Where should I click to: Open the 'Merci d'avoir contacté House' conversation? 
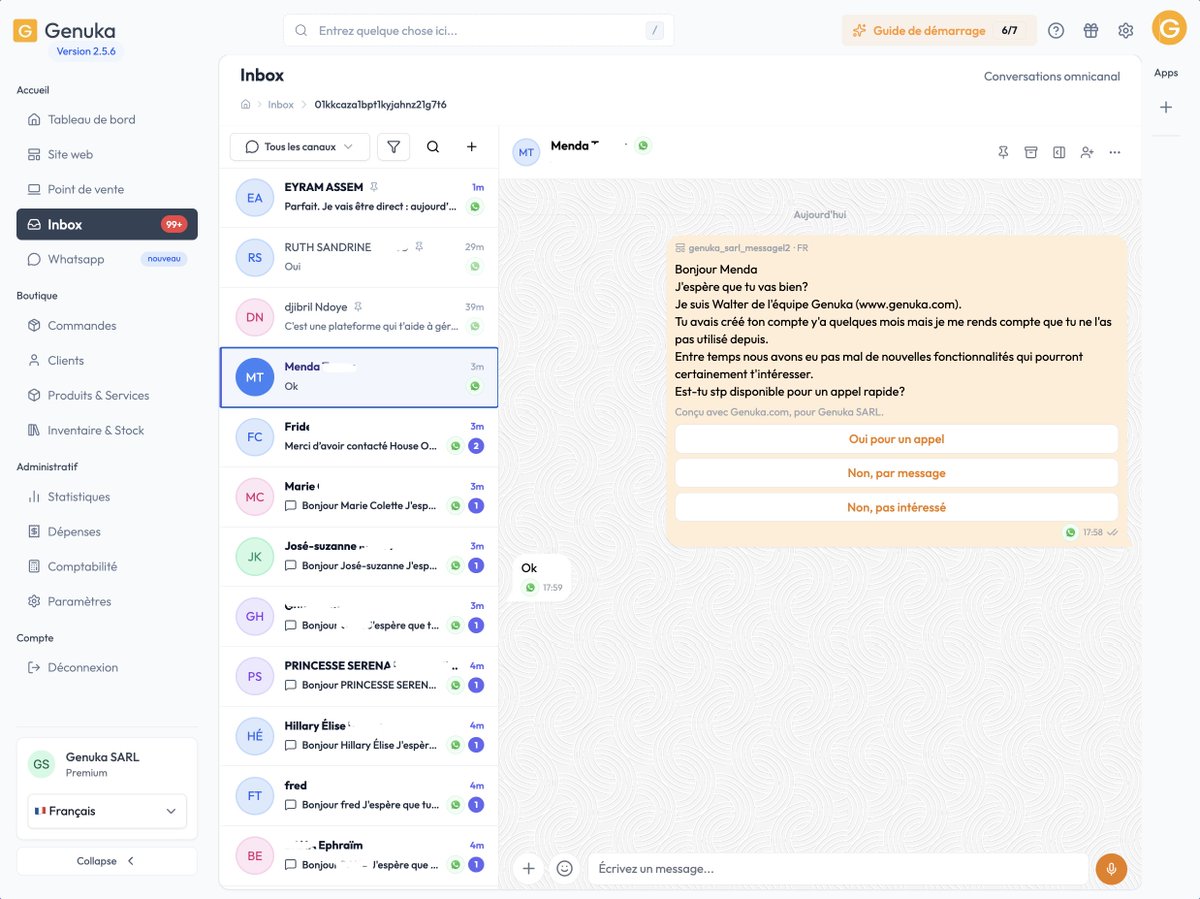[359, 437]
